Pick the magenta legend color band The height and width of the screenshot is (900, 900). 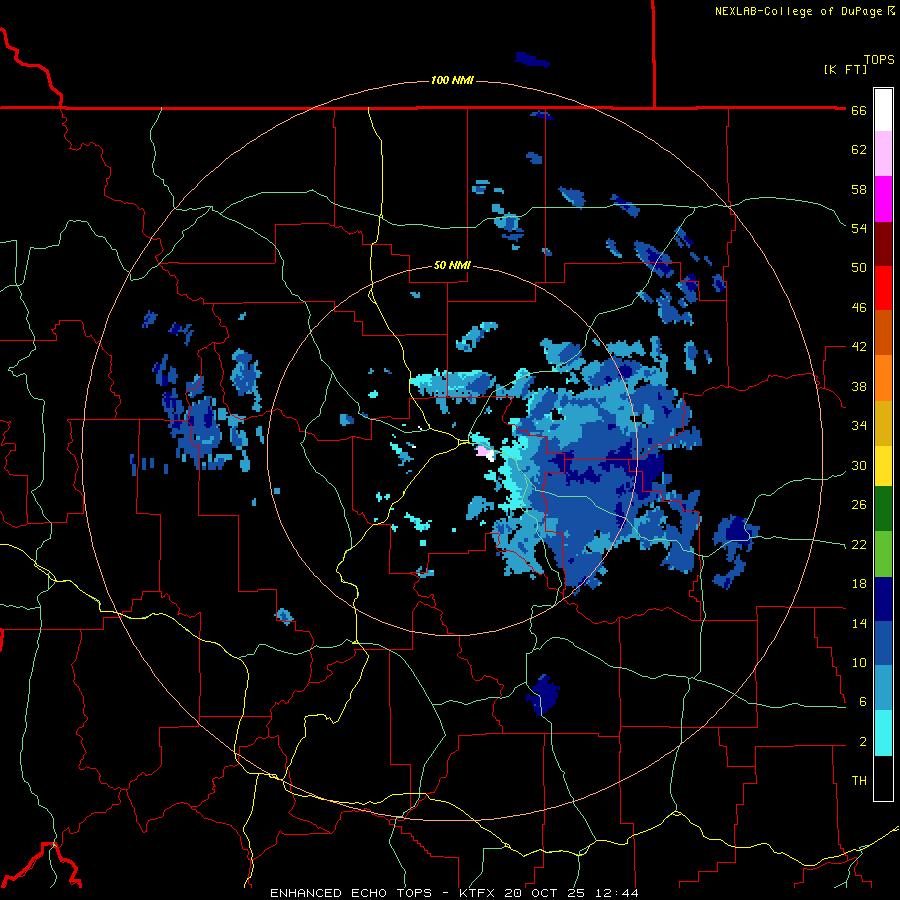tap(883, 199)
